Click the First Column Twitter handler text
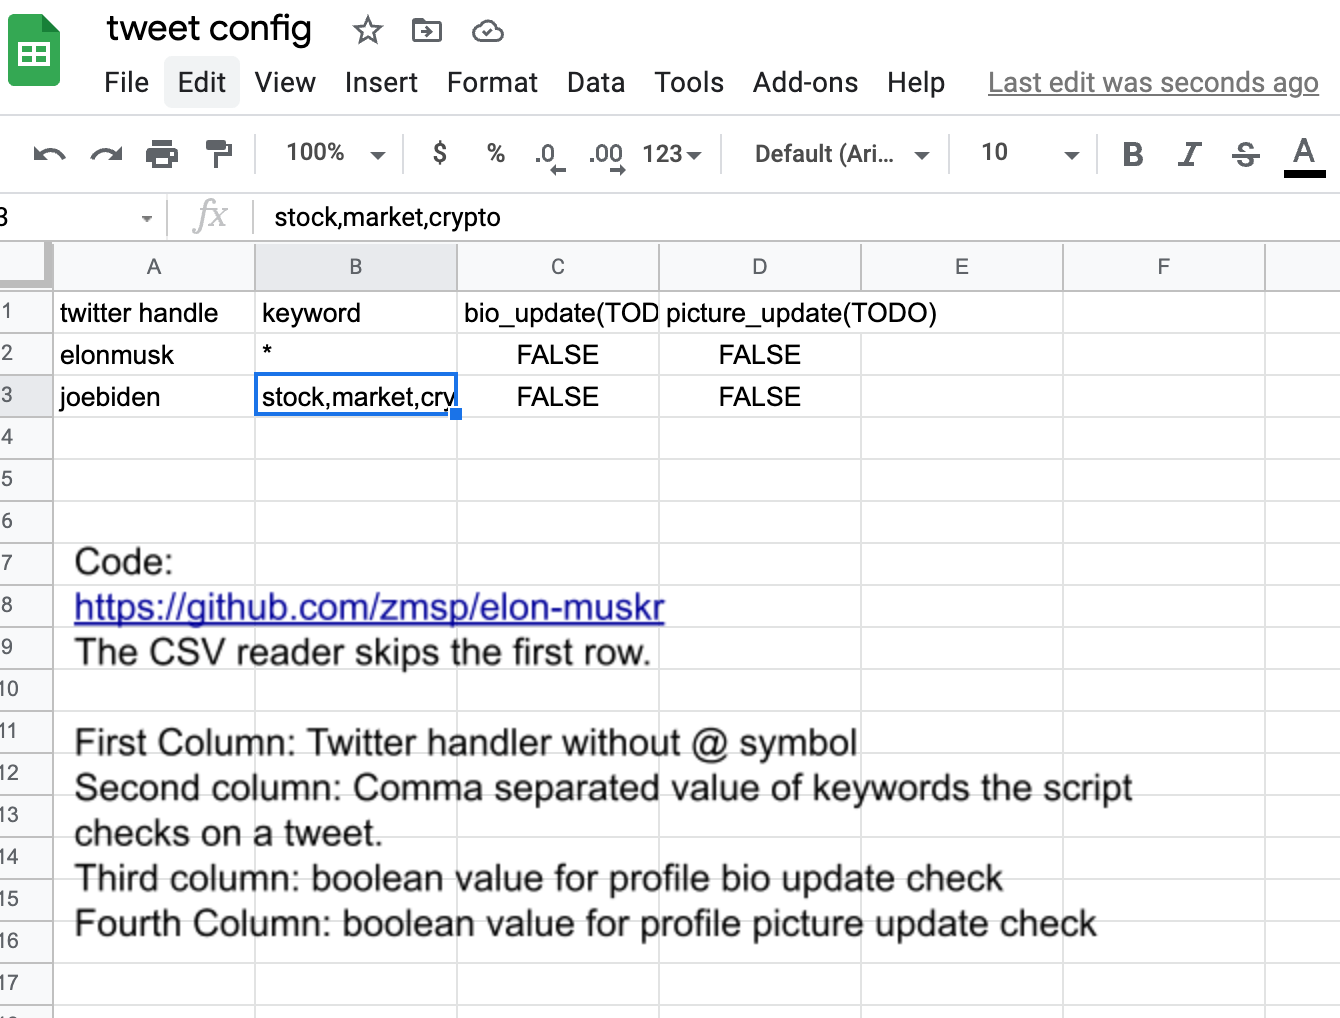This screenshot has height=1018, width=1340. click(466, 742)
